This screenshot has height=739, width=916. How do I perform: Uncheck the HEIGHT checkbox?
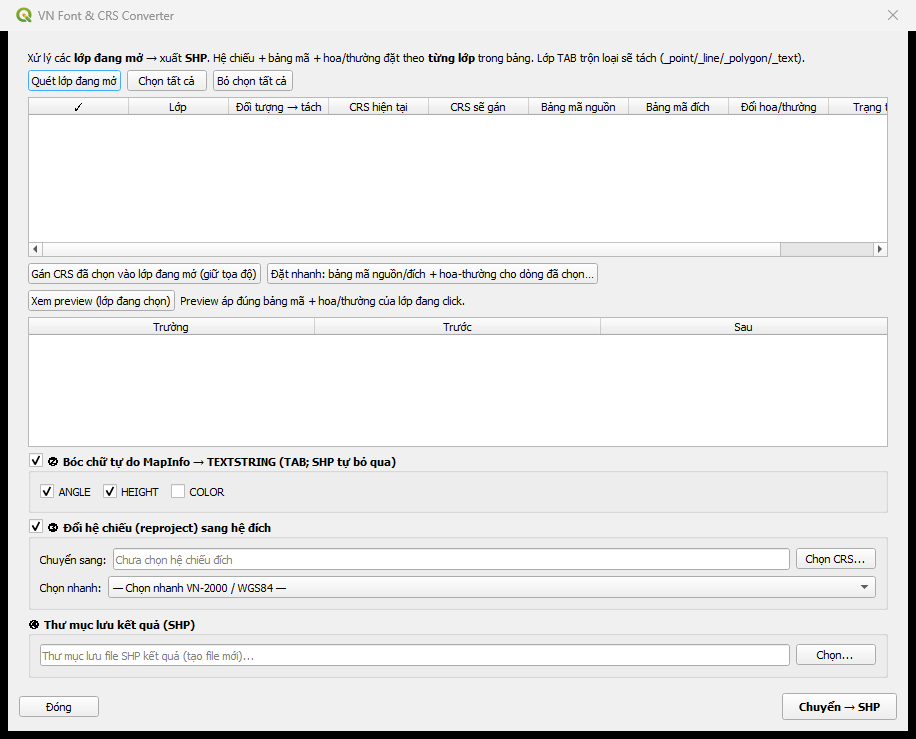click(109, 491)
